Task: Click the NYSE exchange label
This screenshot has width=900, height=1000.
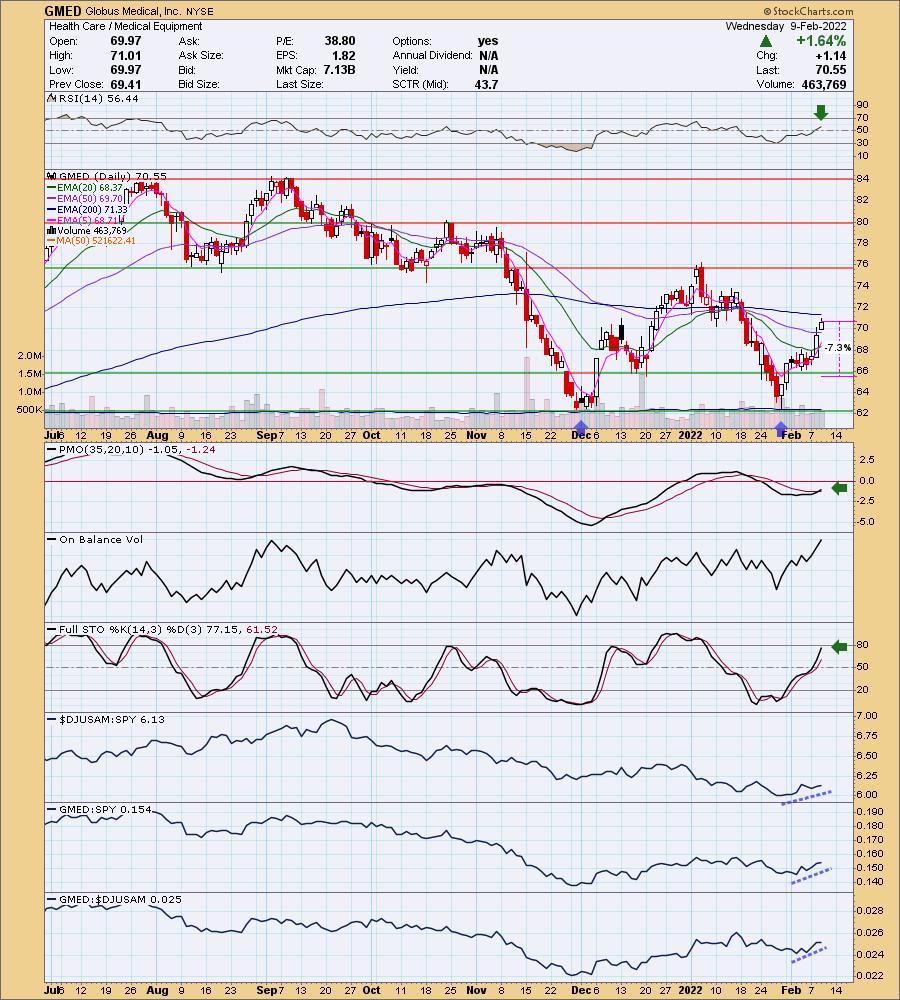Action: (x=200, y=11)
